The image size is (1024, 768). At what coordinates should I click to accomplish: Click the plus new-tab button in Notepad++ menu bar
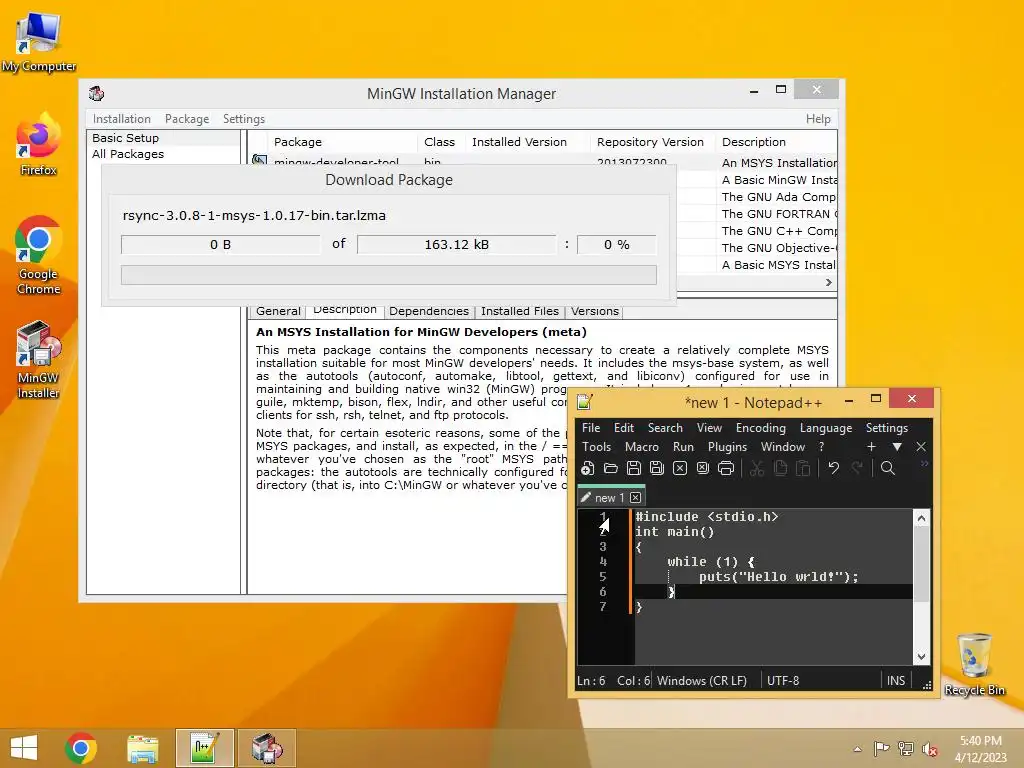point(871,447)
